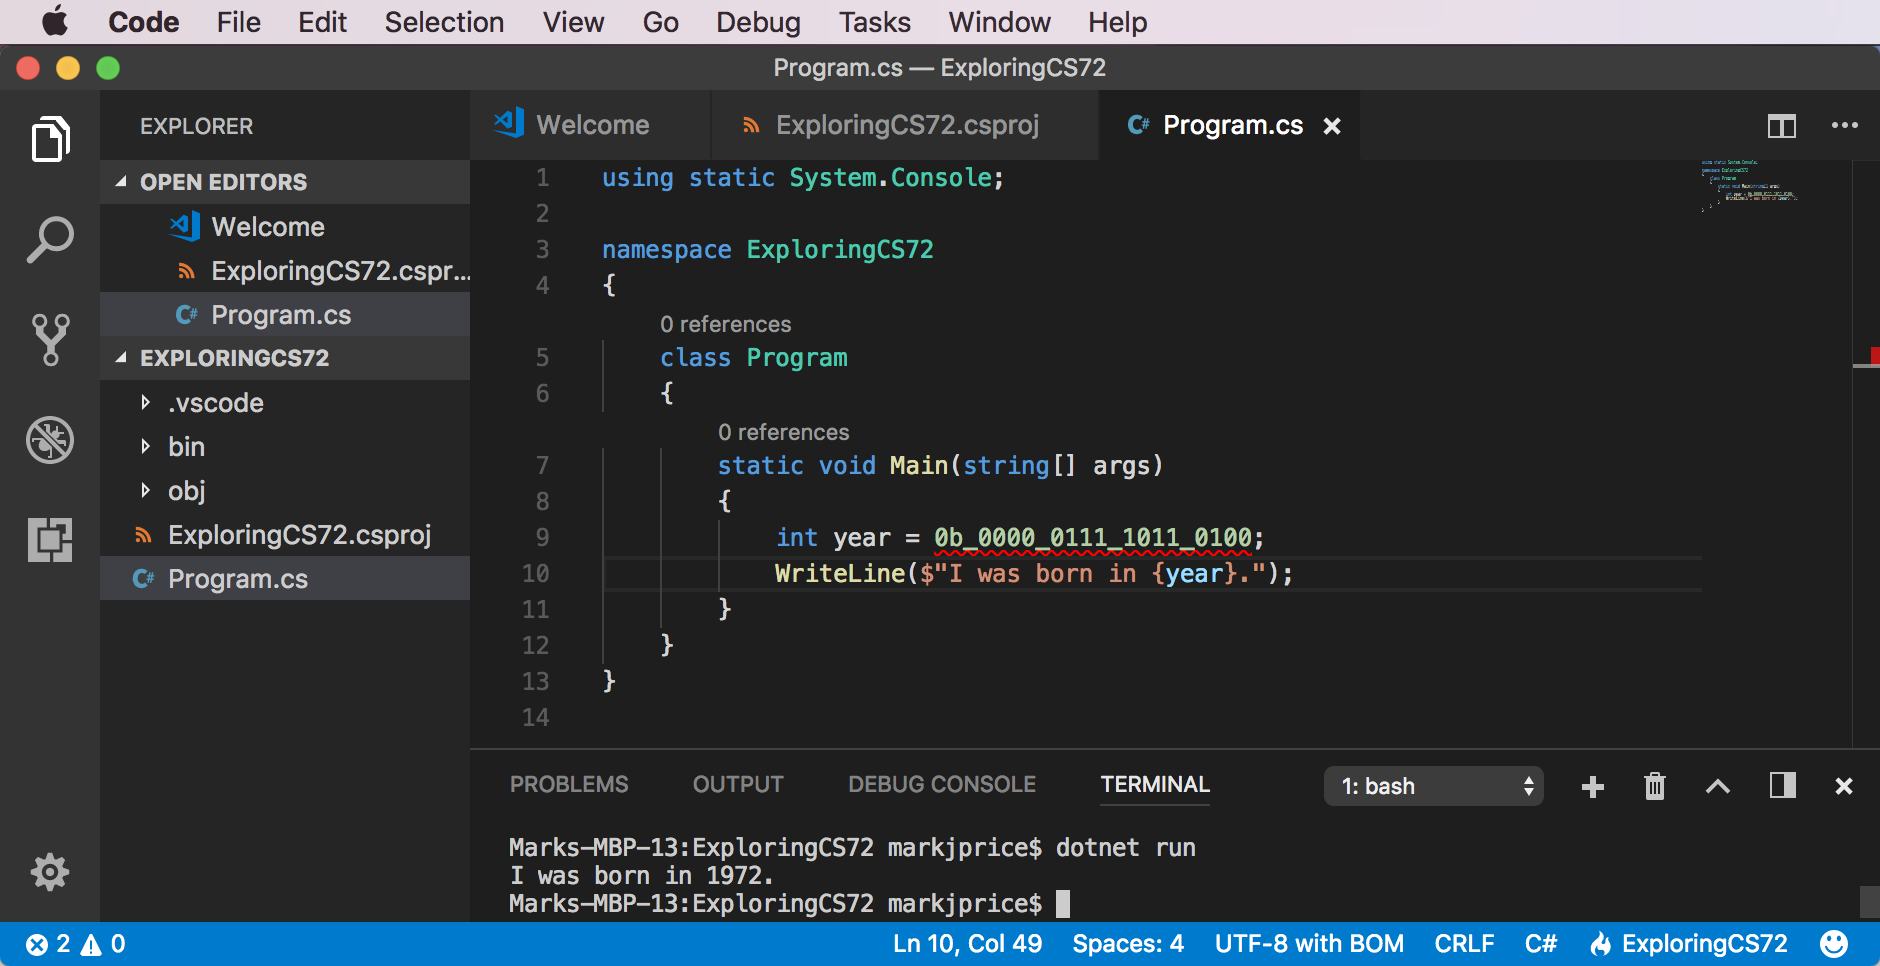Open the Code application menu

point(143,22)
